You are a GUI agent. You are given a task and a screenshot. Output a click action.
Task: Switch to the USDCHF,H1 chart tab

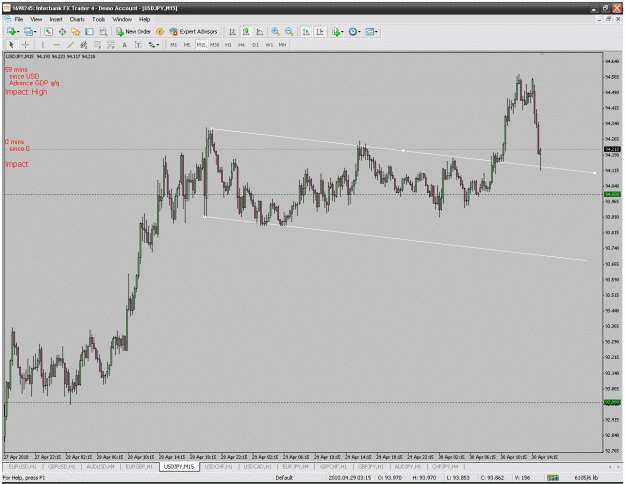click(218, 466)
